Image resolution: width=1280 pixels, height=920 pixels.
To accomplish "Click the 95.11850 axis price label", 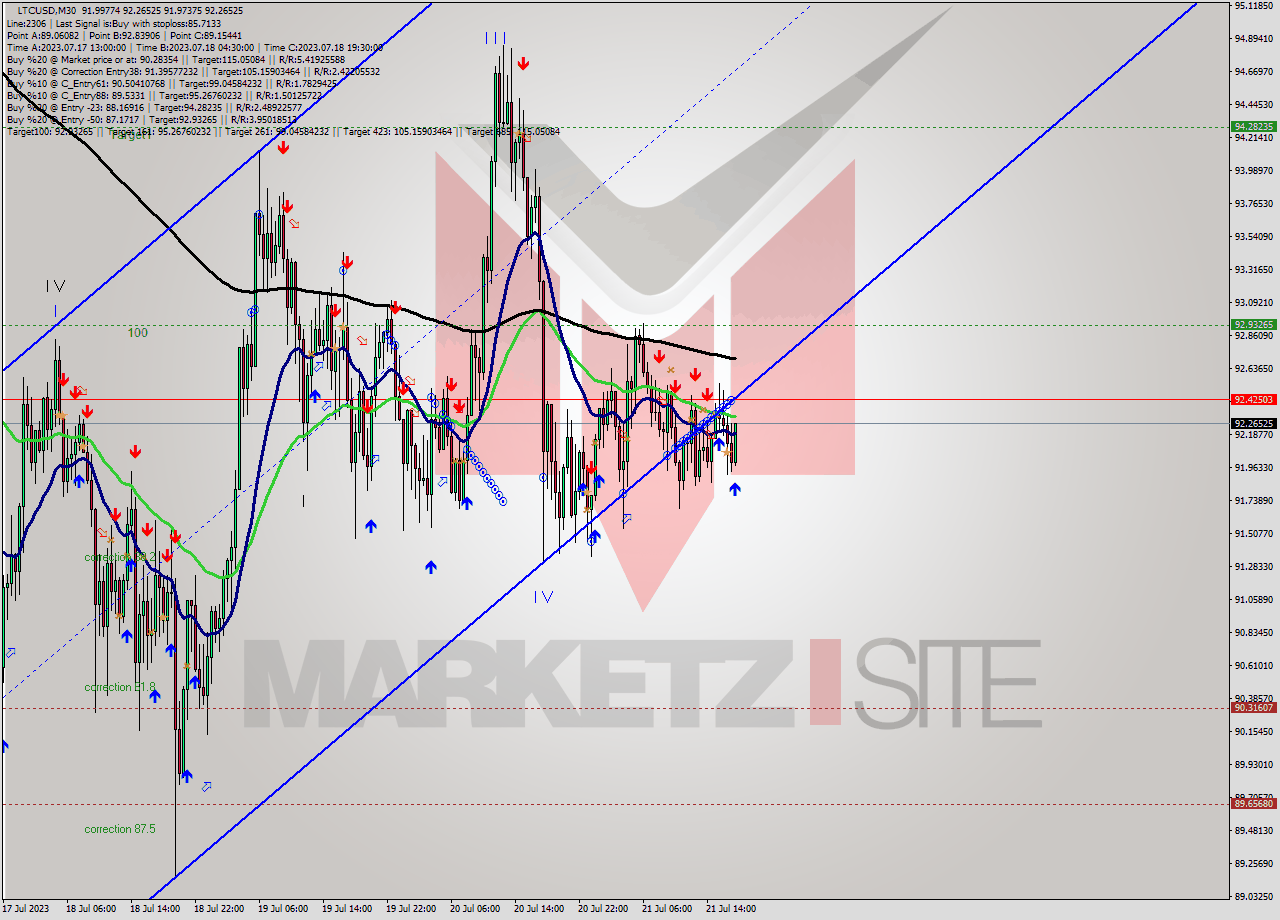I will (x=1254, y=6).
